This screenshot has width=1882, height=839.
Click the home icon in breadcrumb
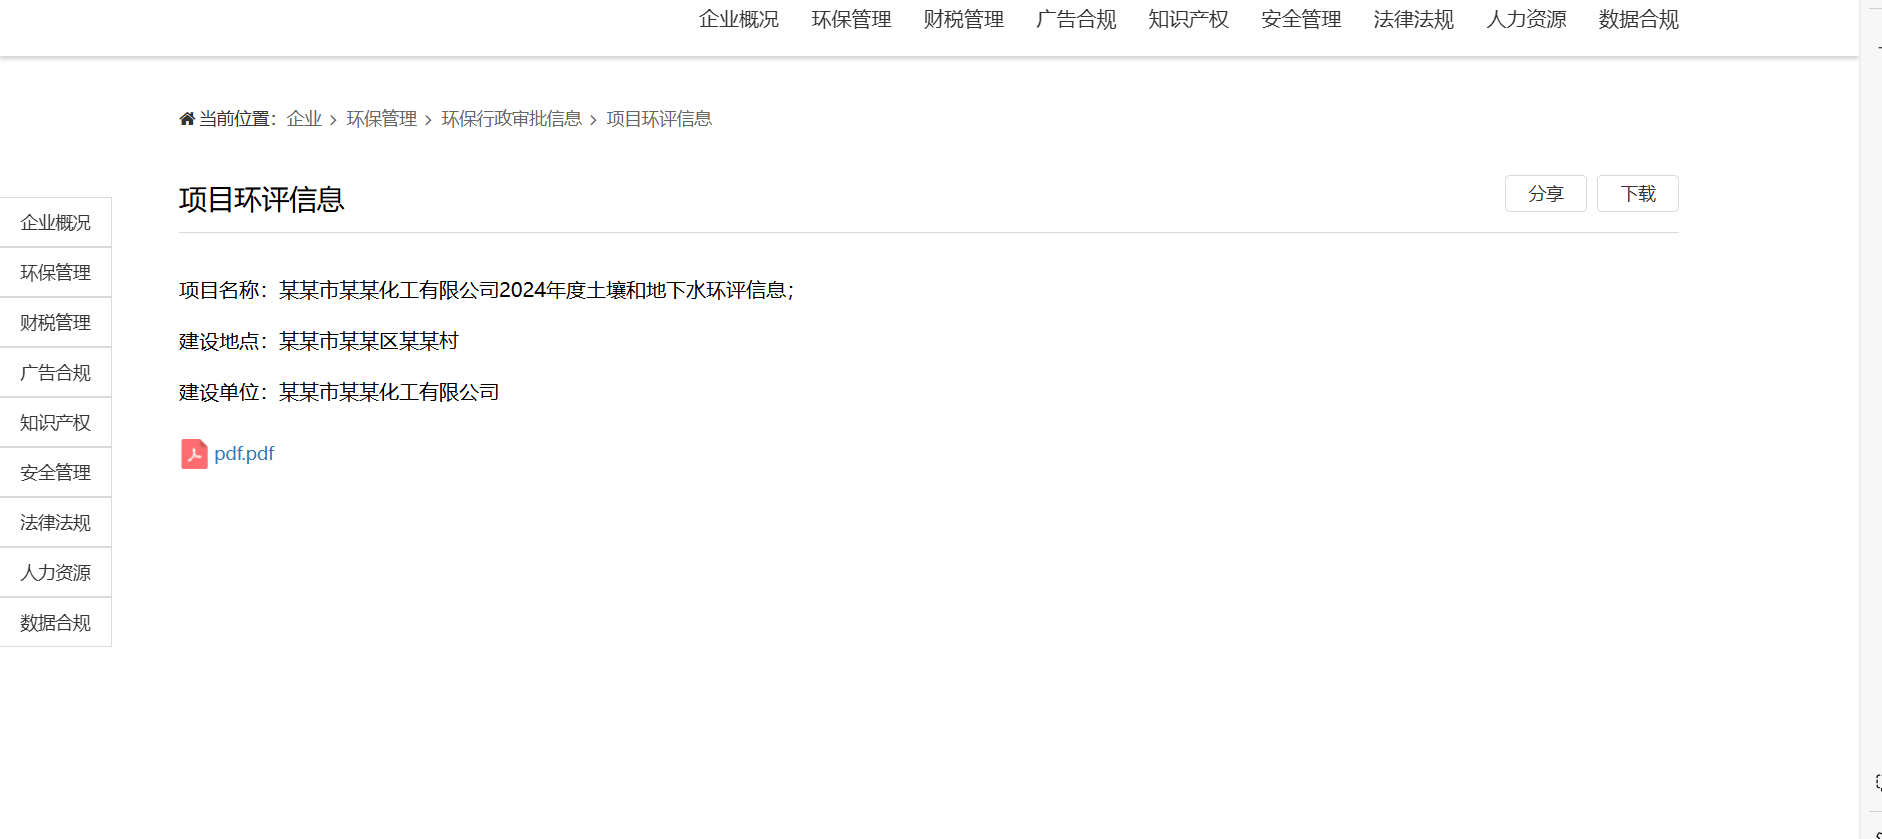click(187, 119)
